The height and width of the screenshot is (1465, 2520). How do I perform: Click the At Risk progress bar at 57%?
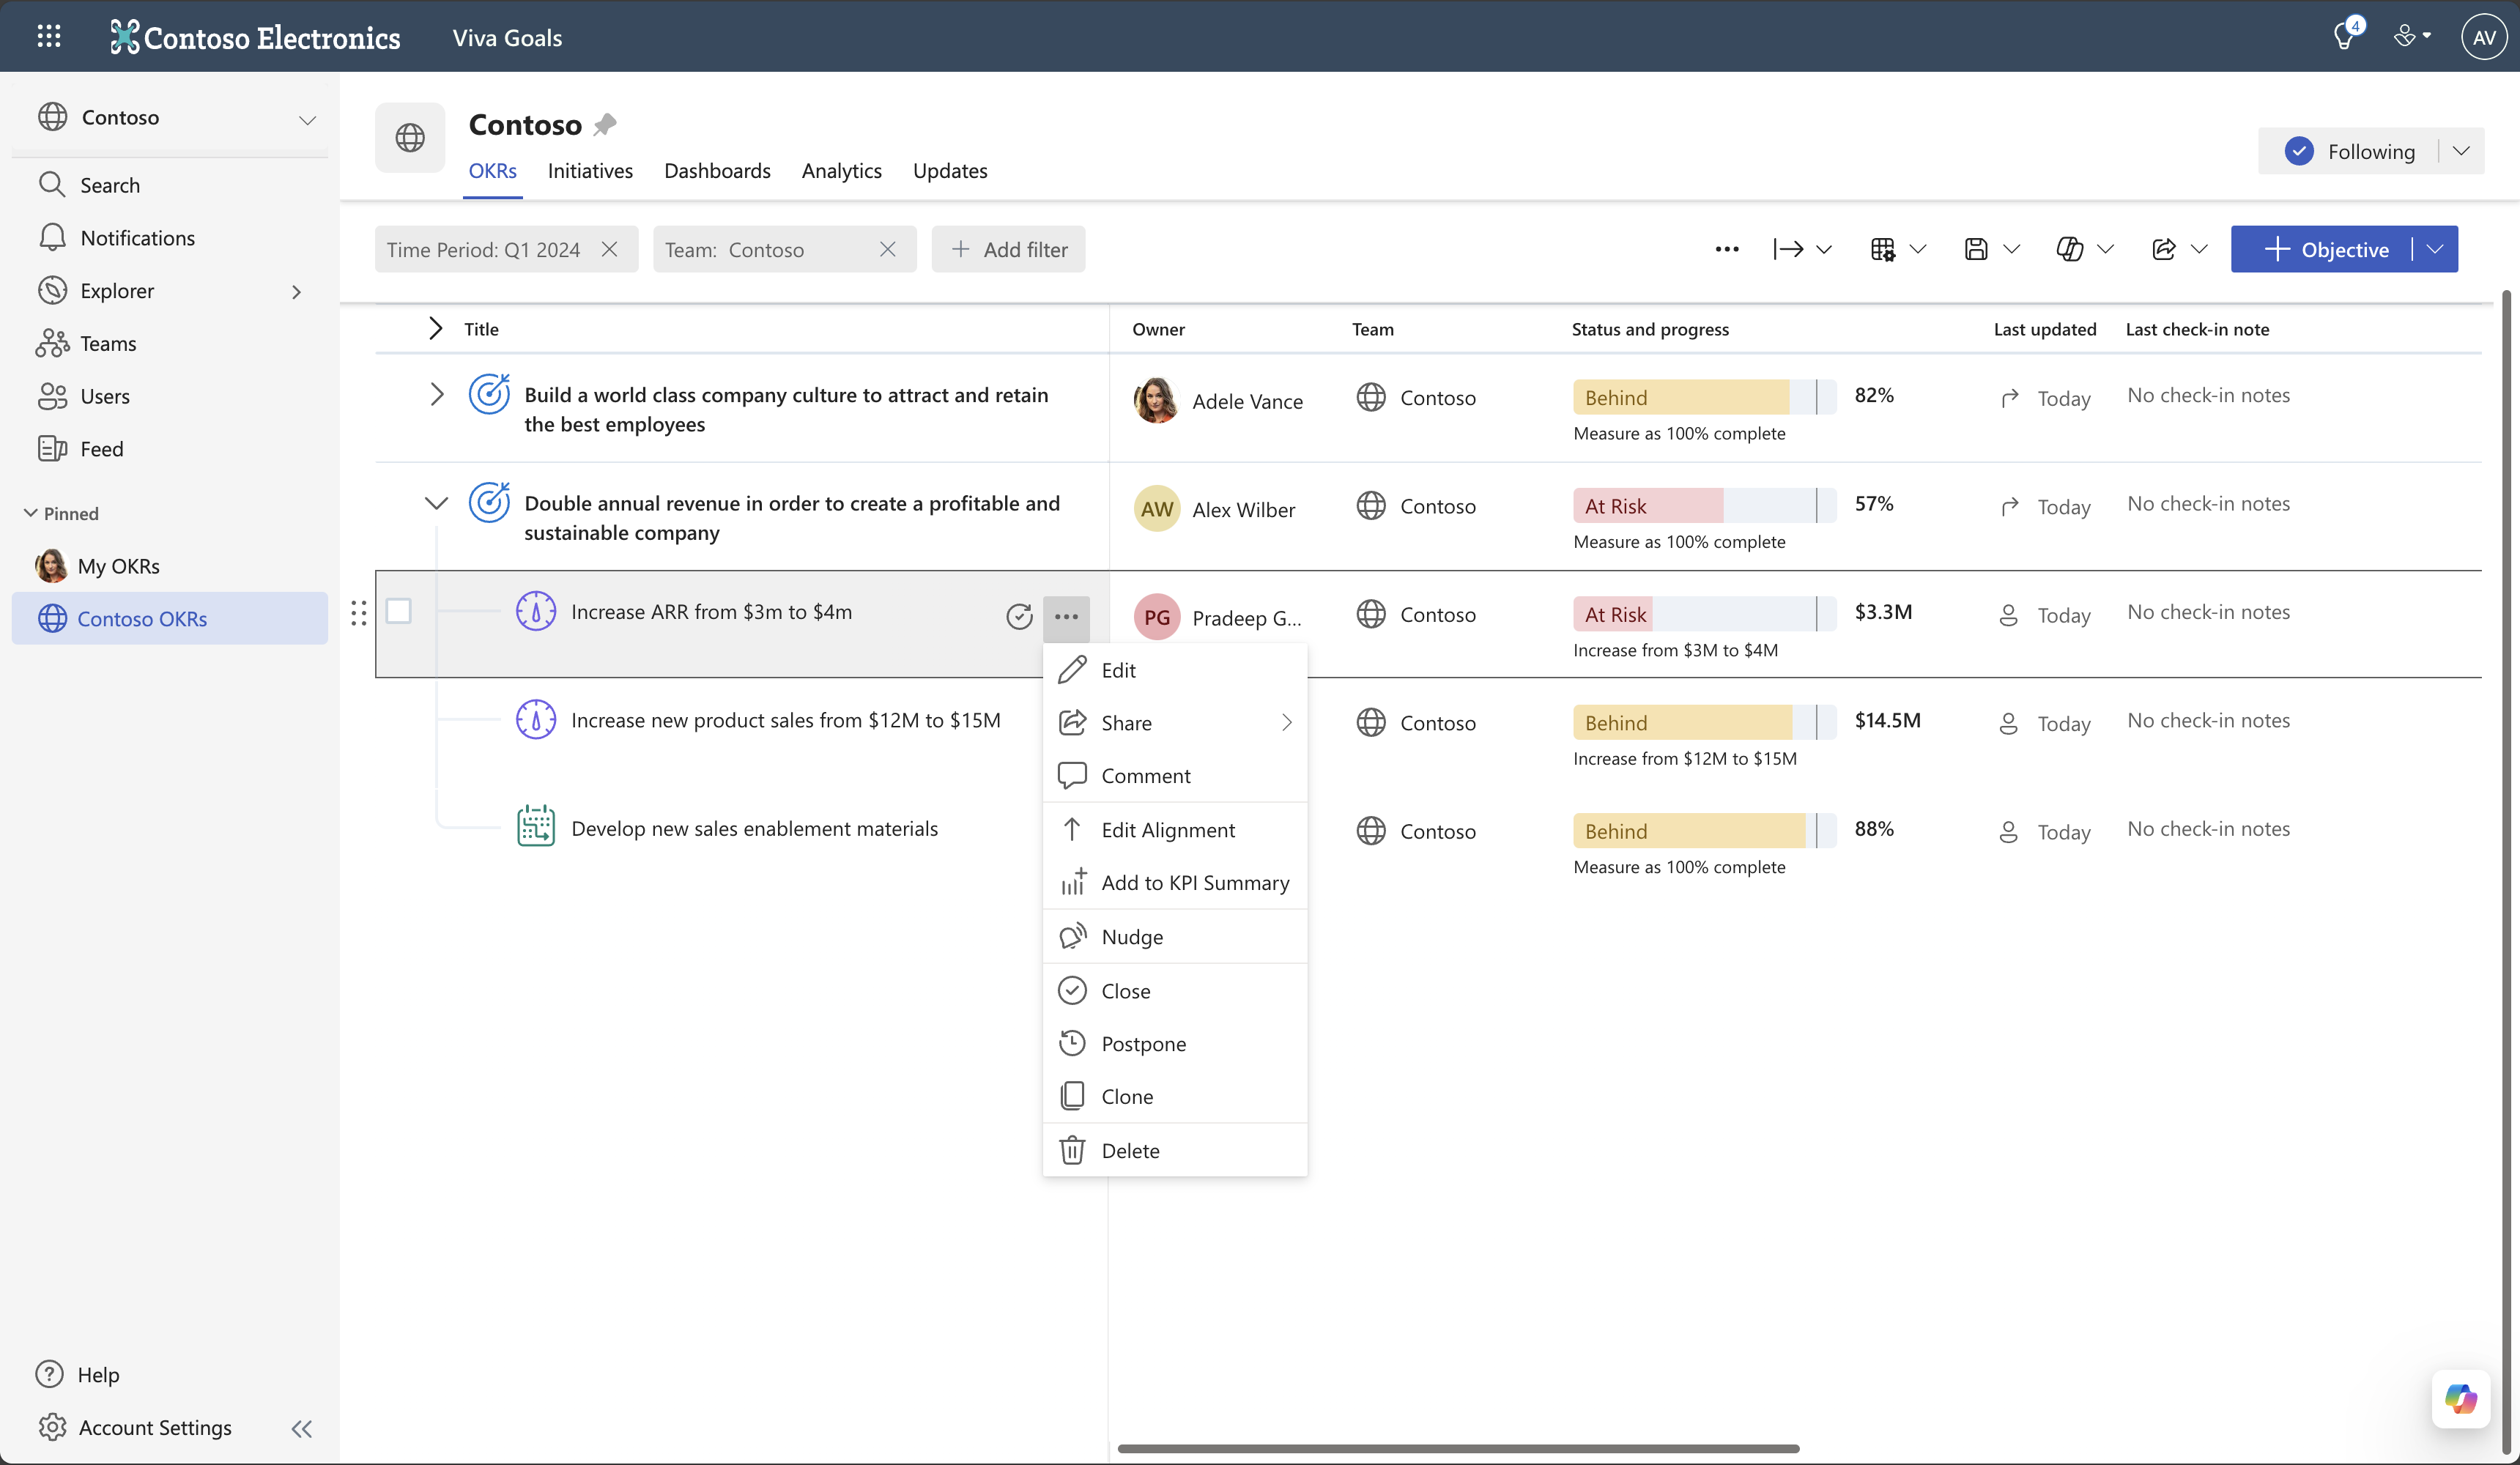coord(1704,506)
